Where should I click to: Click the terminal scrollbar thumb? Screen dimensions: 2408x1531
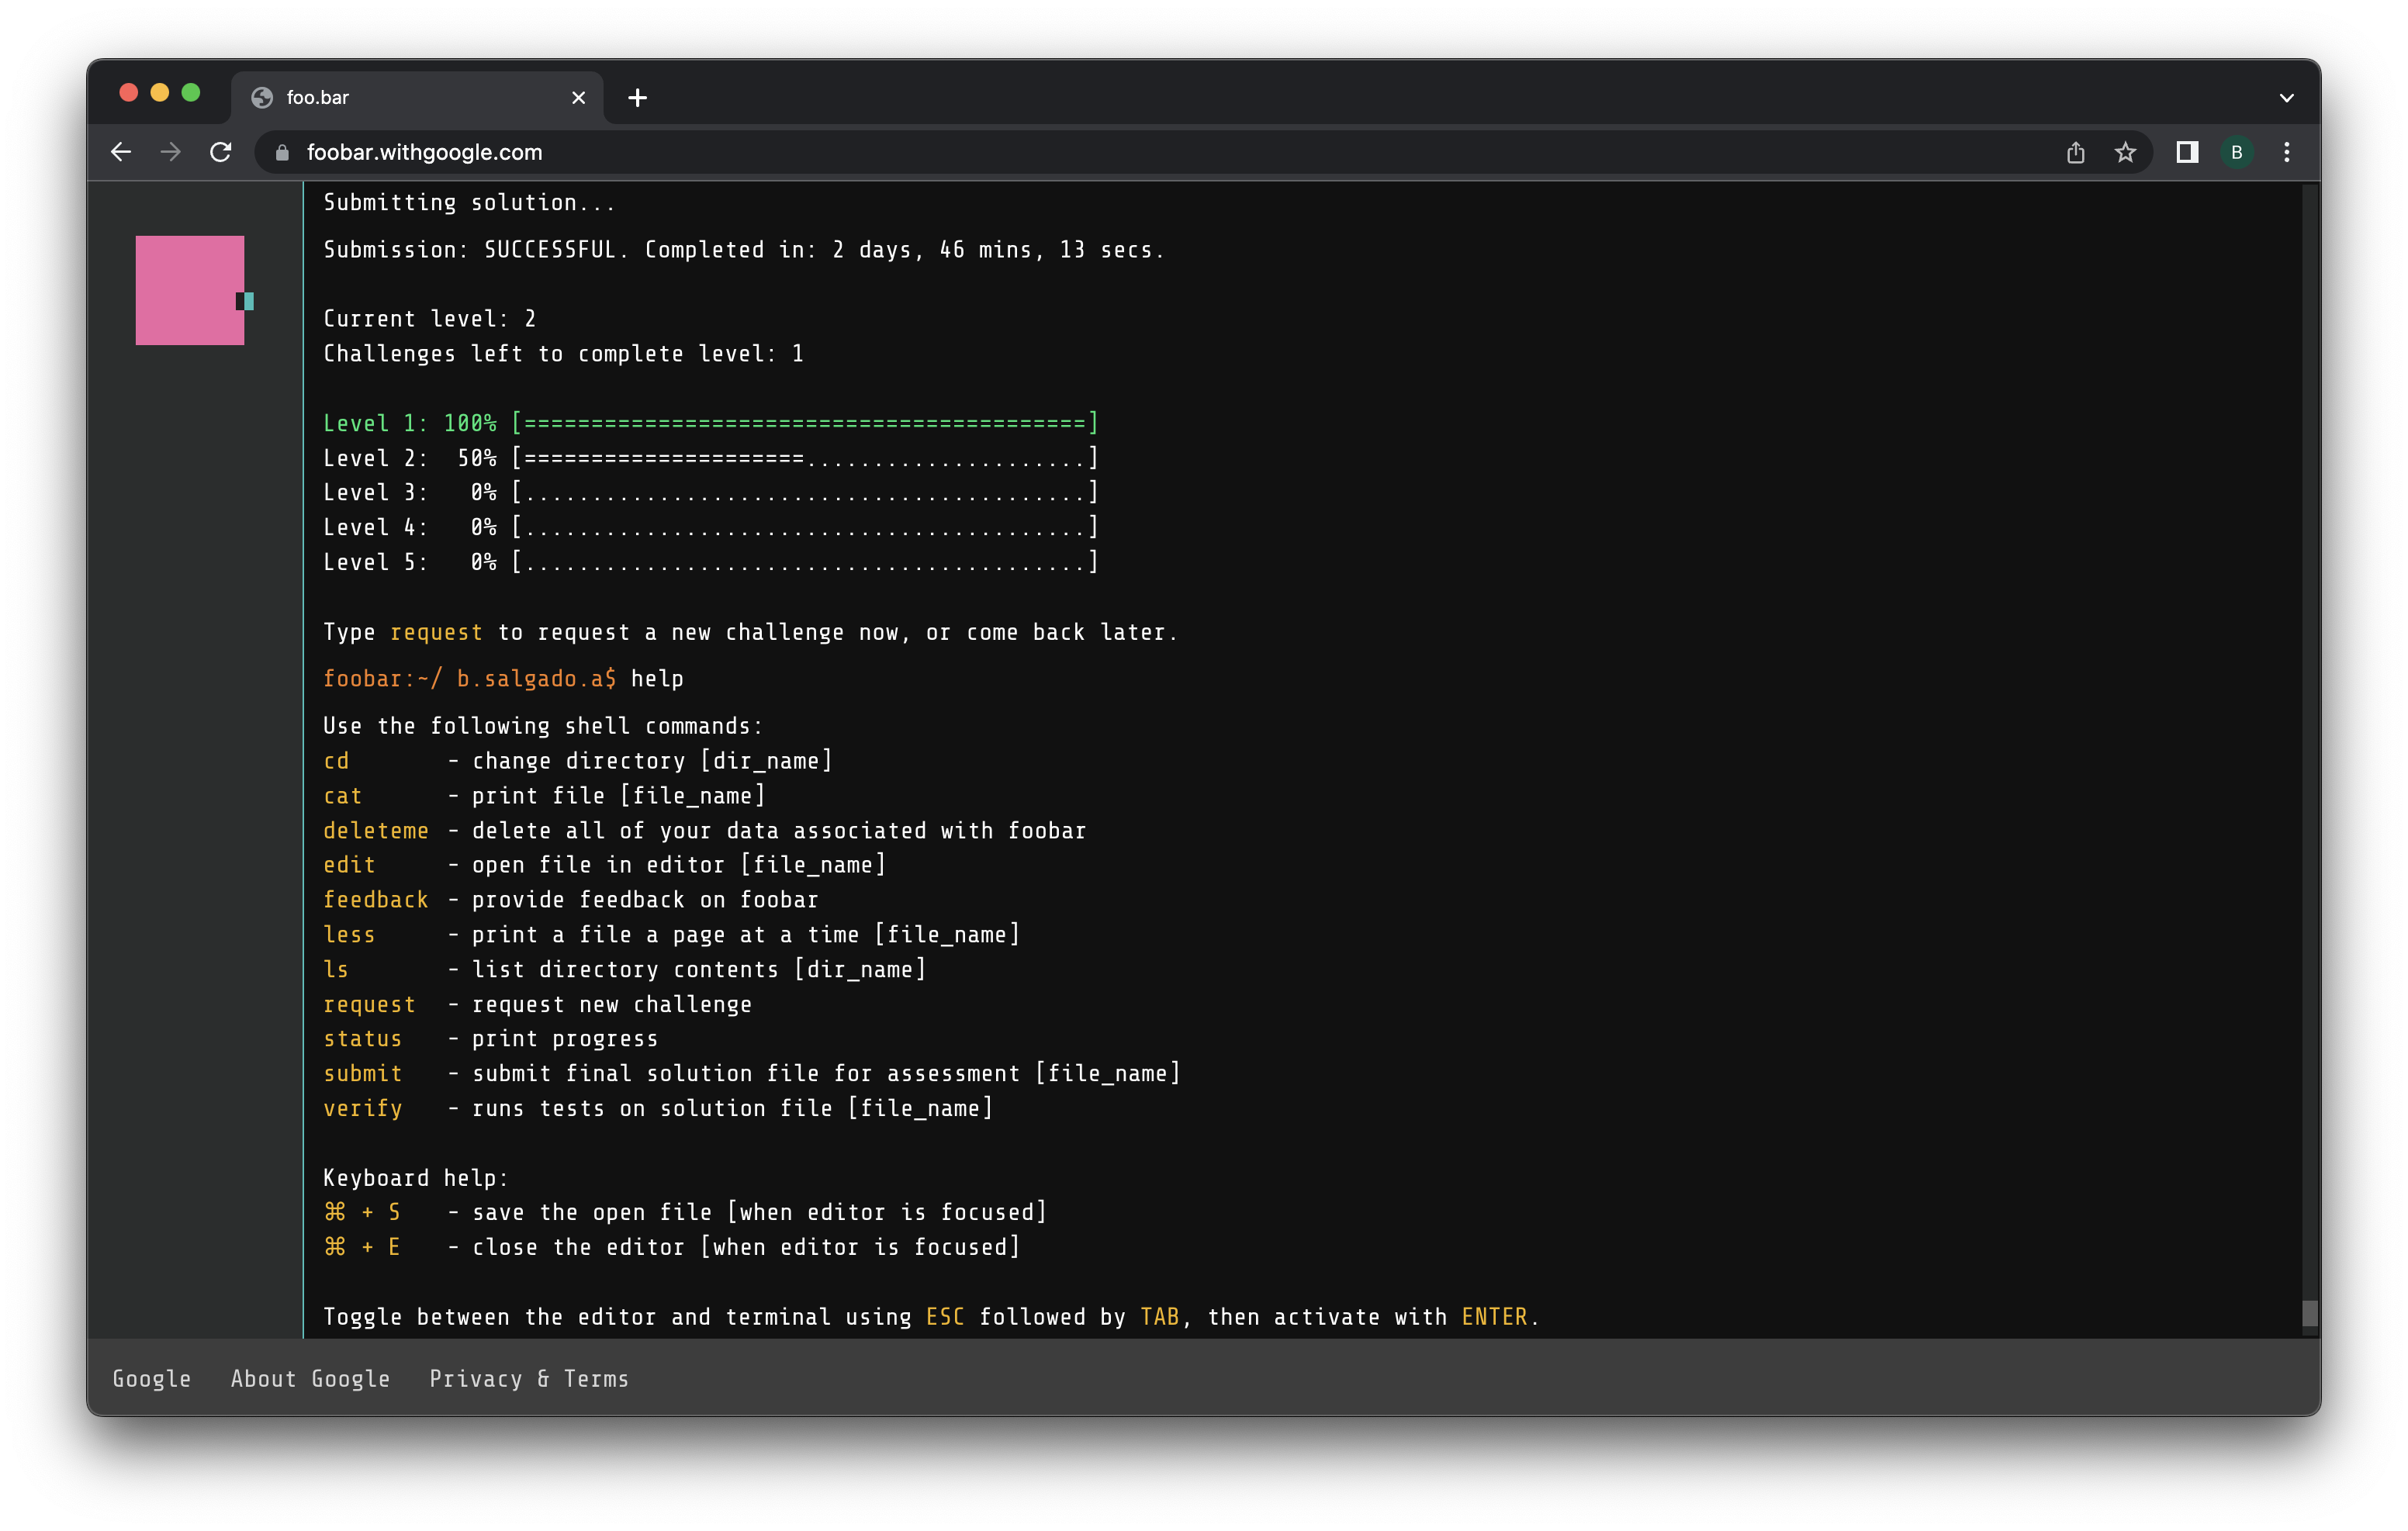point(2309,1313)
